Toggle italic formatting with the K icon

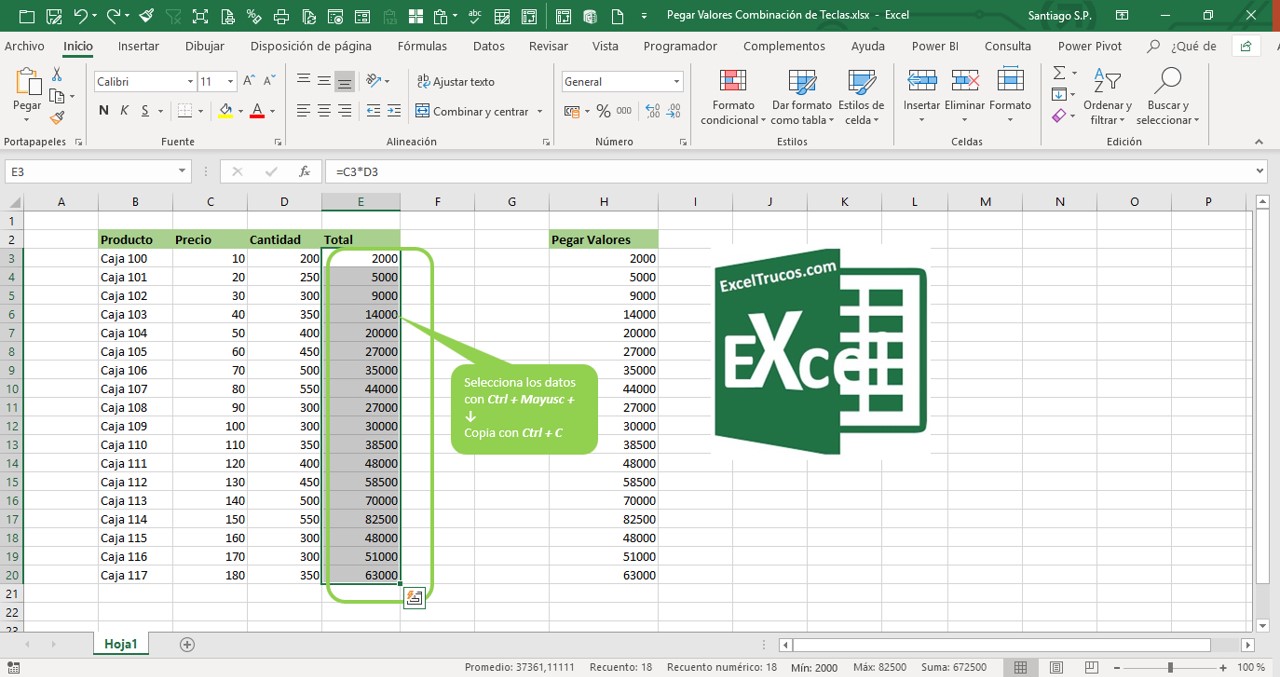coord(122,111)
